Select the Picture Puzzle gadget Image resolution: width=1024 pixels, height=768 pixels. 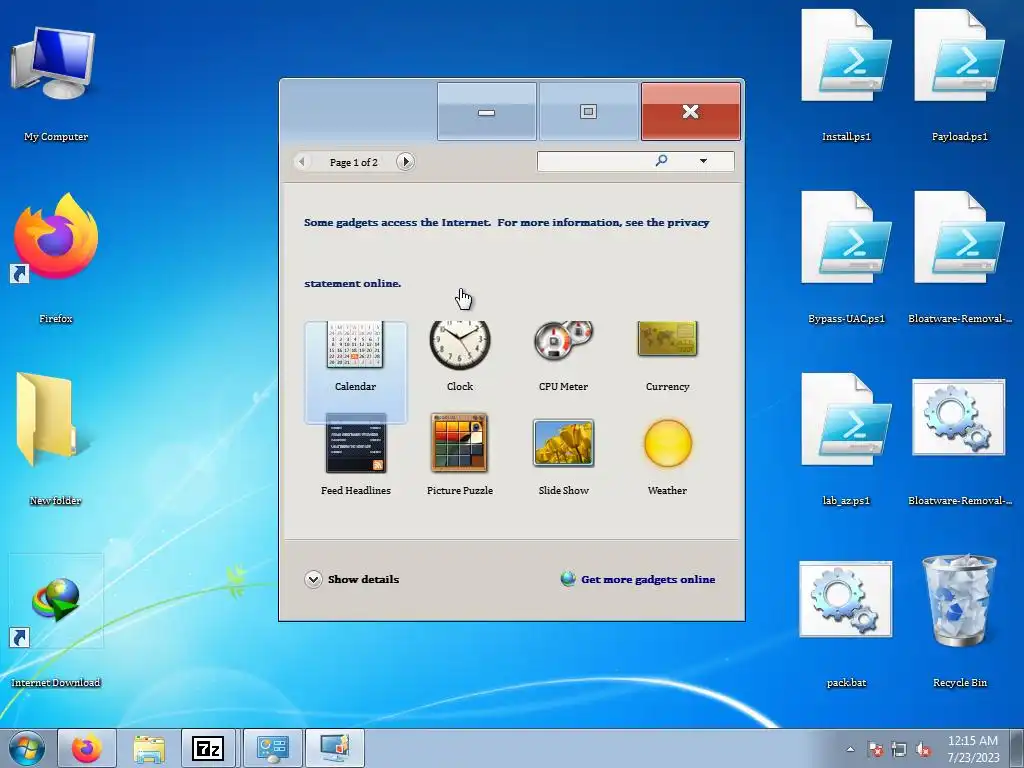pos(460,455)
